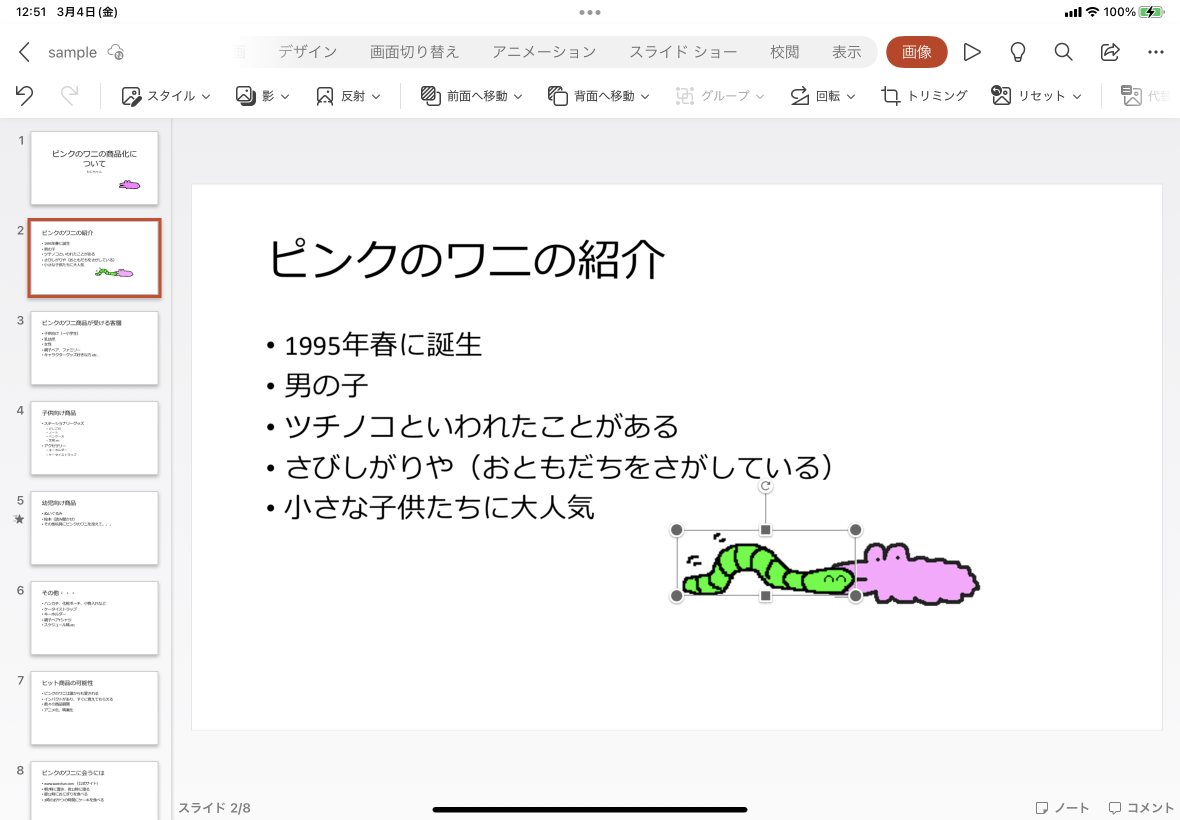Select slide 6 thumbnail その他

(94, 618)
